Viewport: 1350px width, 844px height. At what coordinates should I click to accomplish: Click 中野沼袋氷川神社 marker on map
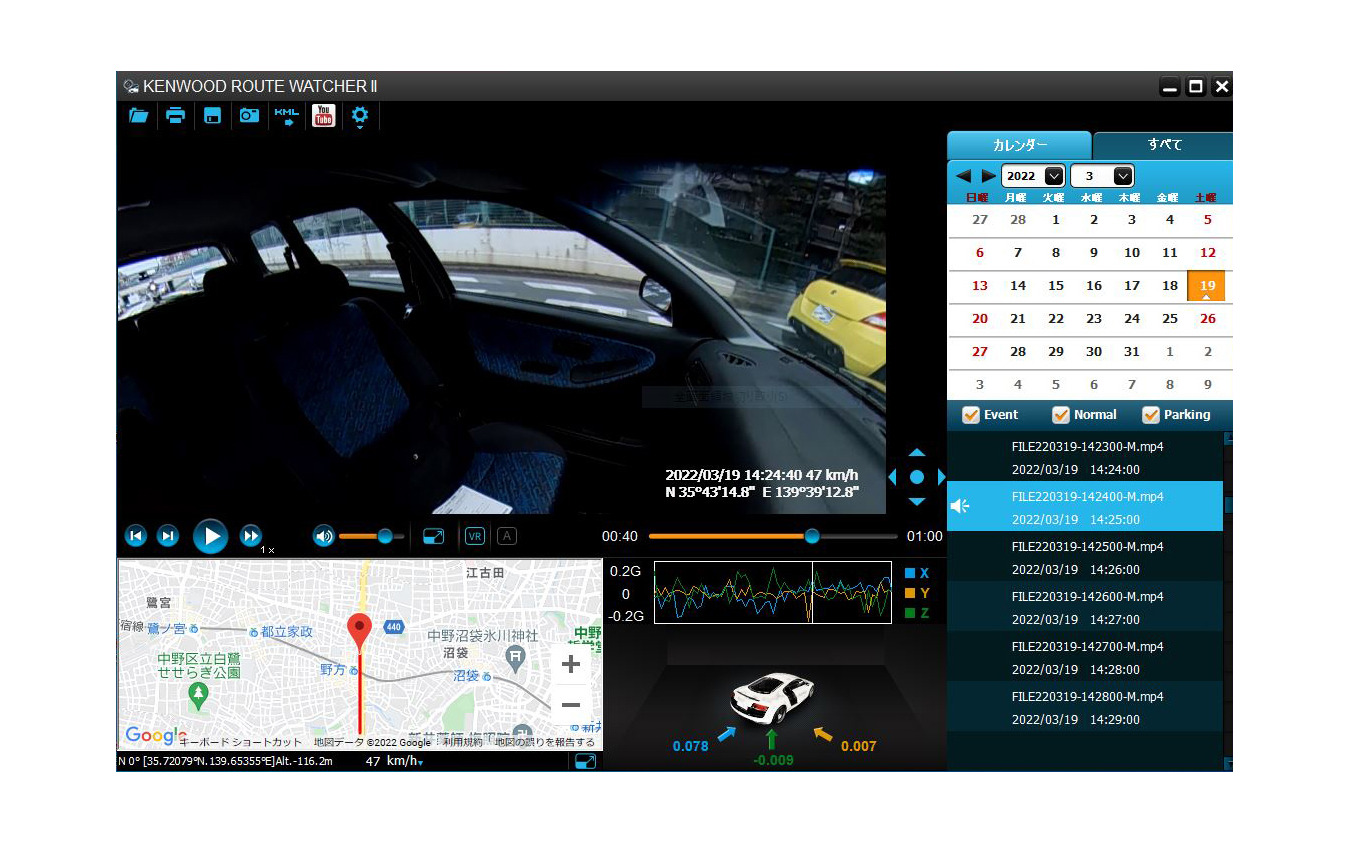(515, 657)
